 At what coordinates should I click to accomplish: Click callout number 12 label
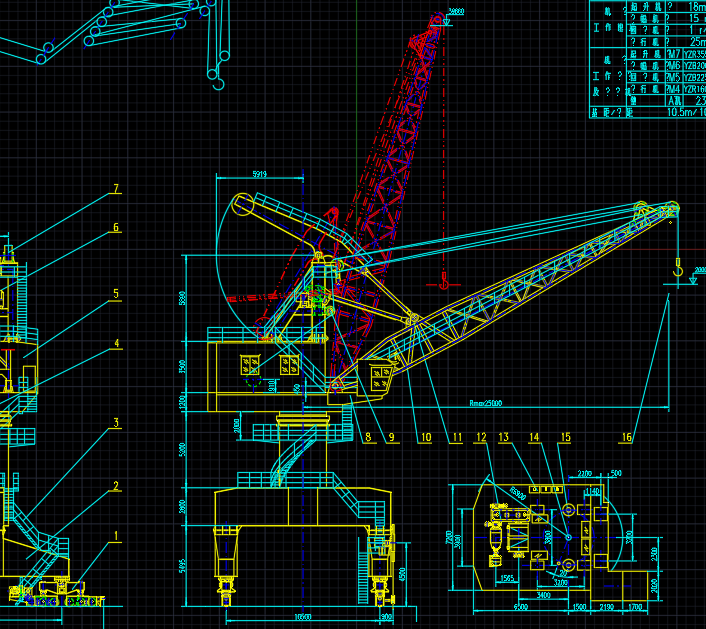tap(481, 437)
